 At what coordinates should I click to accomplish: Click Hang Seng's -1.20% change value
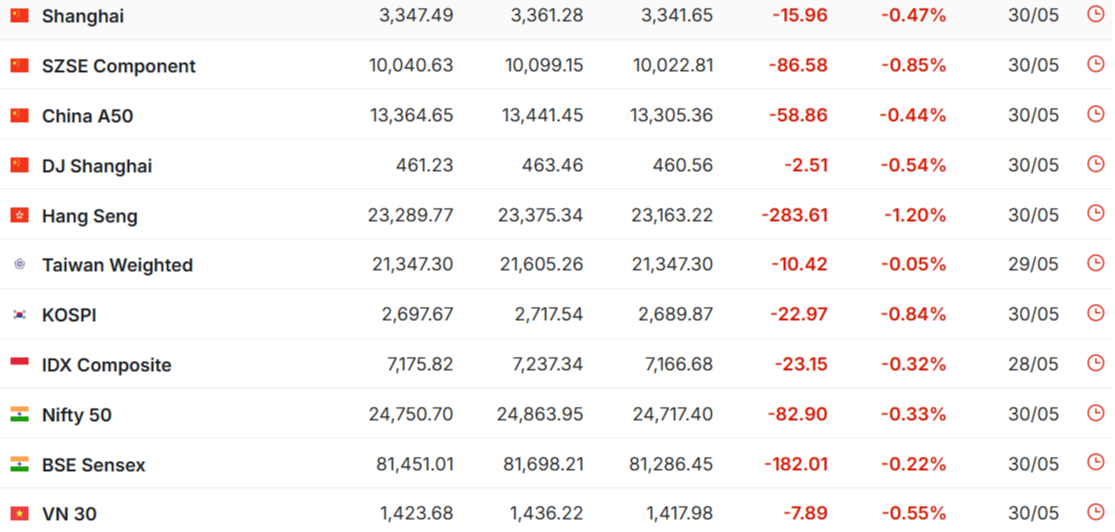tap(915, 215)
